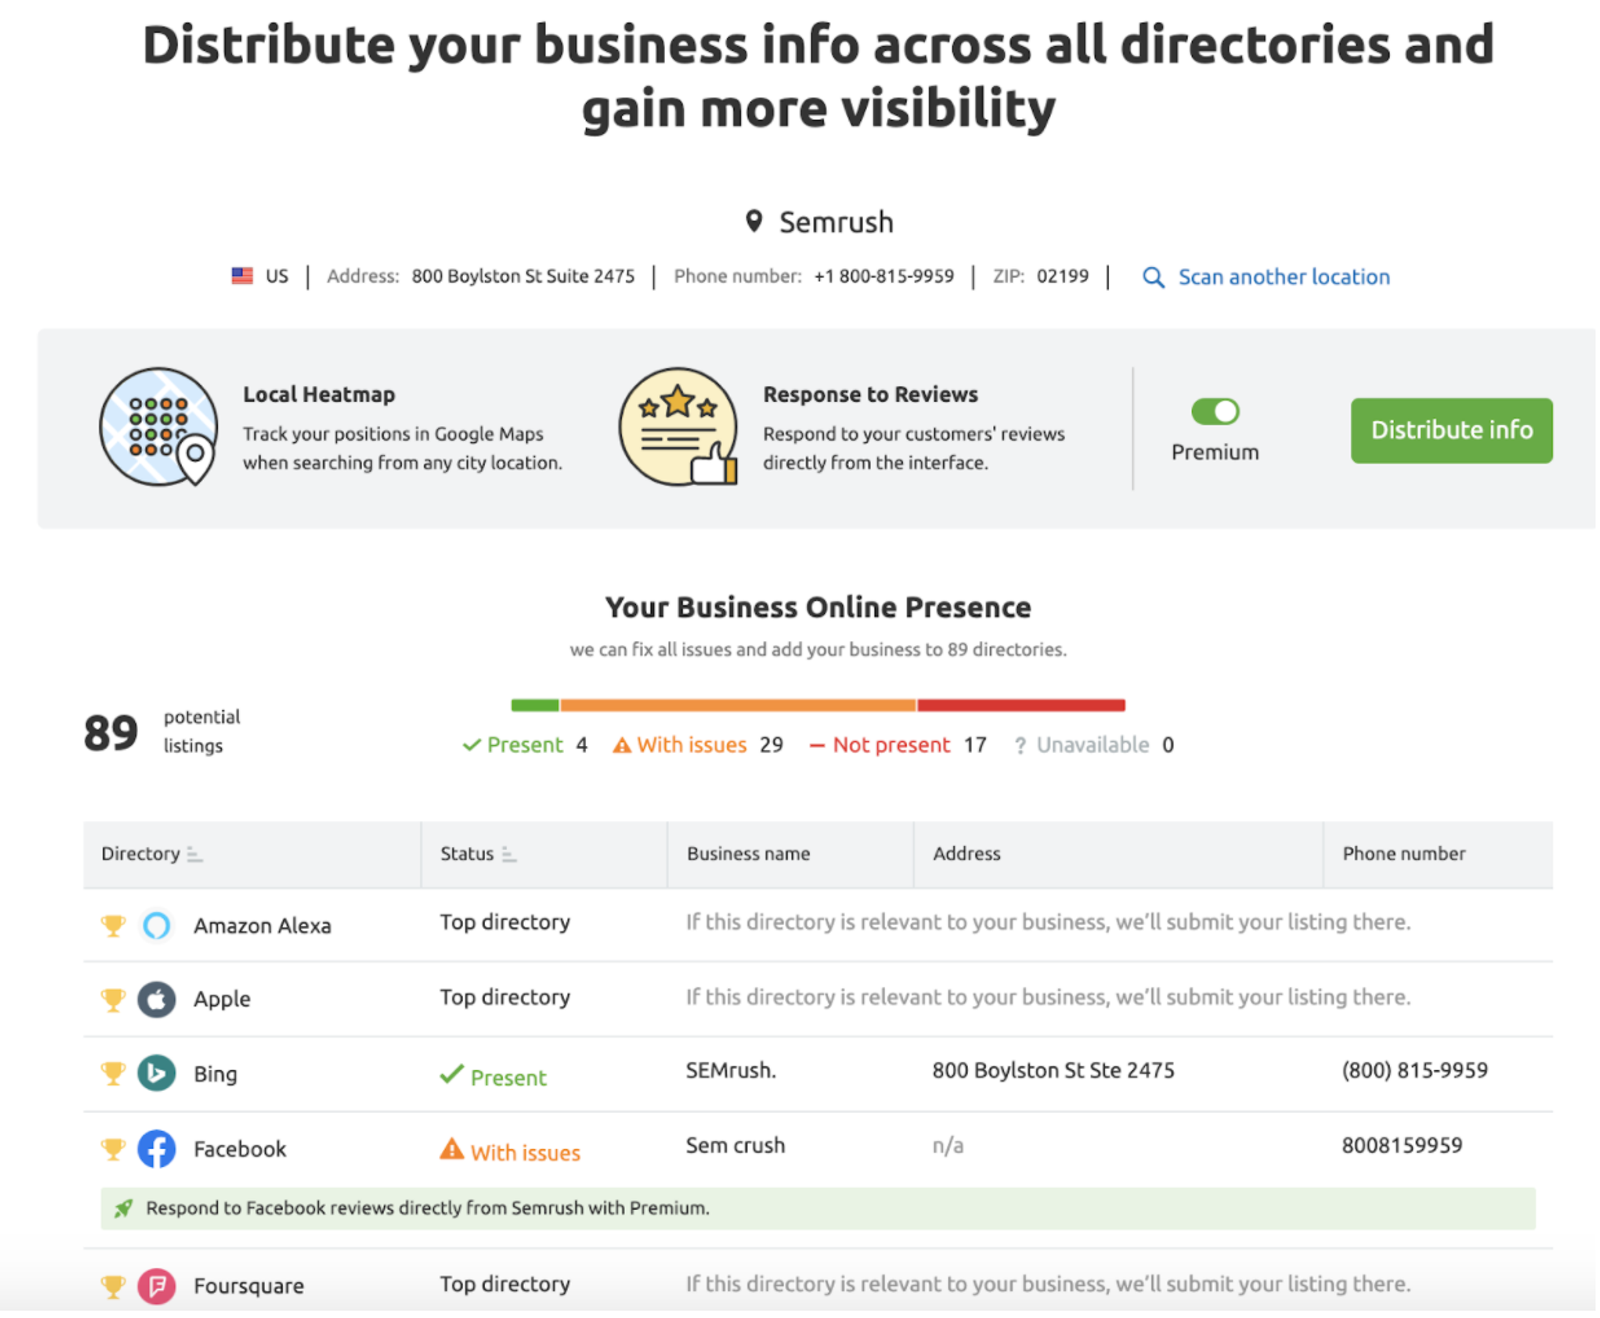1600x1318 pixels.
Task: Click the Bing logo icon
Action: coord(157,1074)
